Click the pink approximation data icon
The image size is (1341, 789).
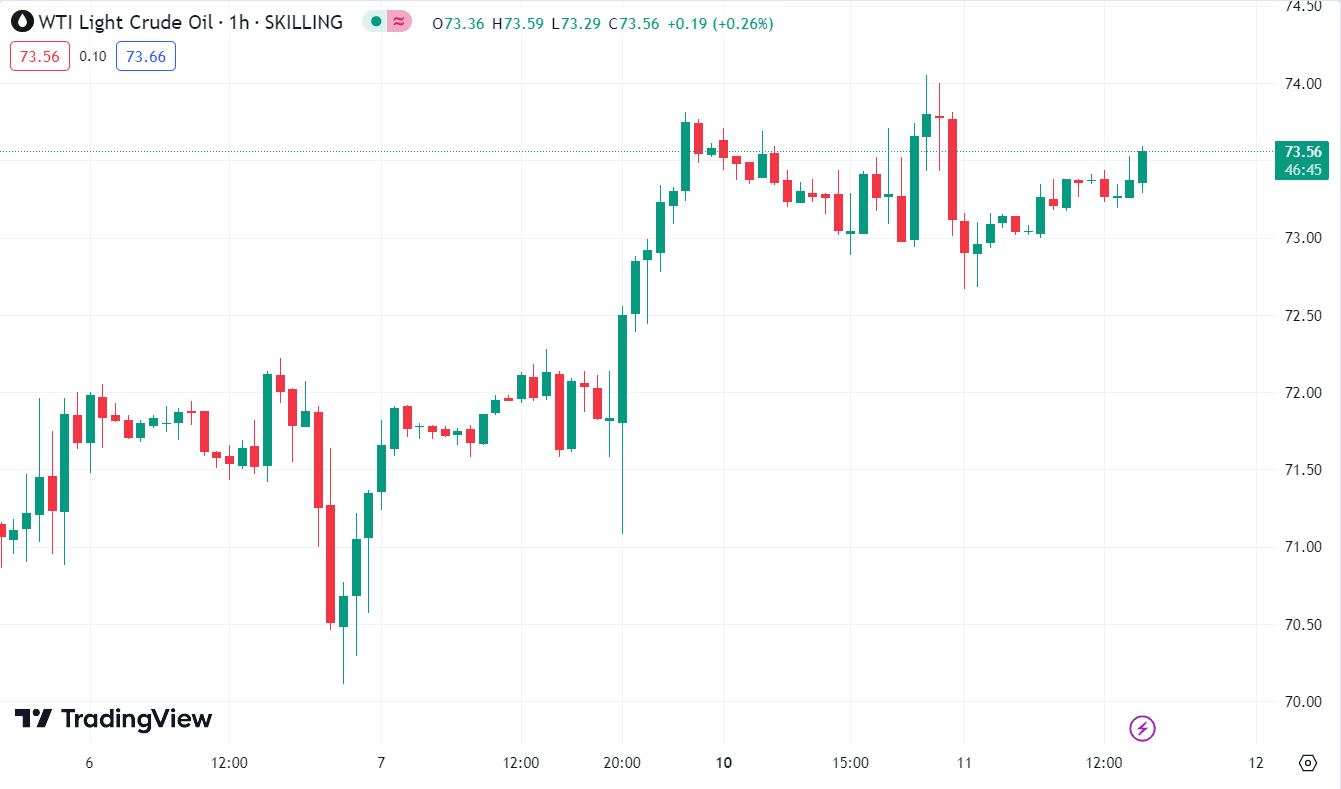tap(399, 22)
